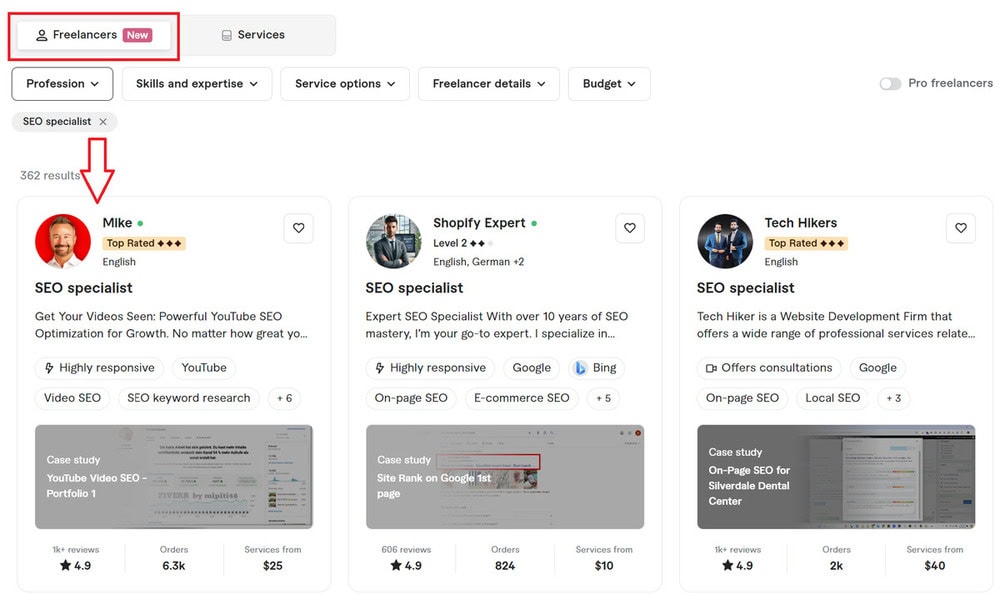Select the YouTube tag on Mike's card

[x=204, y=368]
